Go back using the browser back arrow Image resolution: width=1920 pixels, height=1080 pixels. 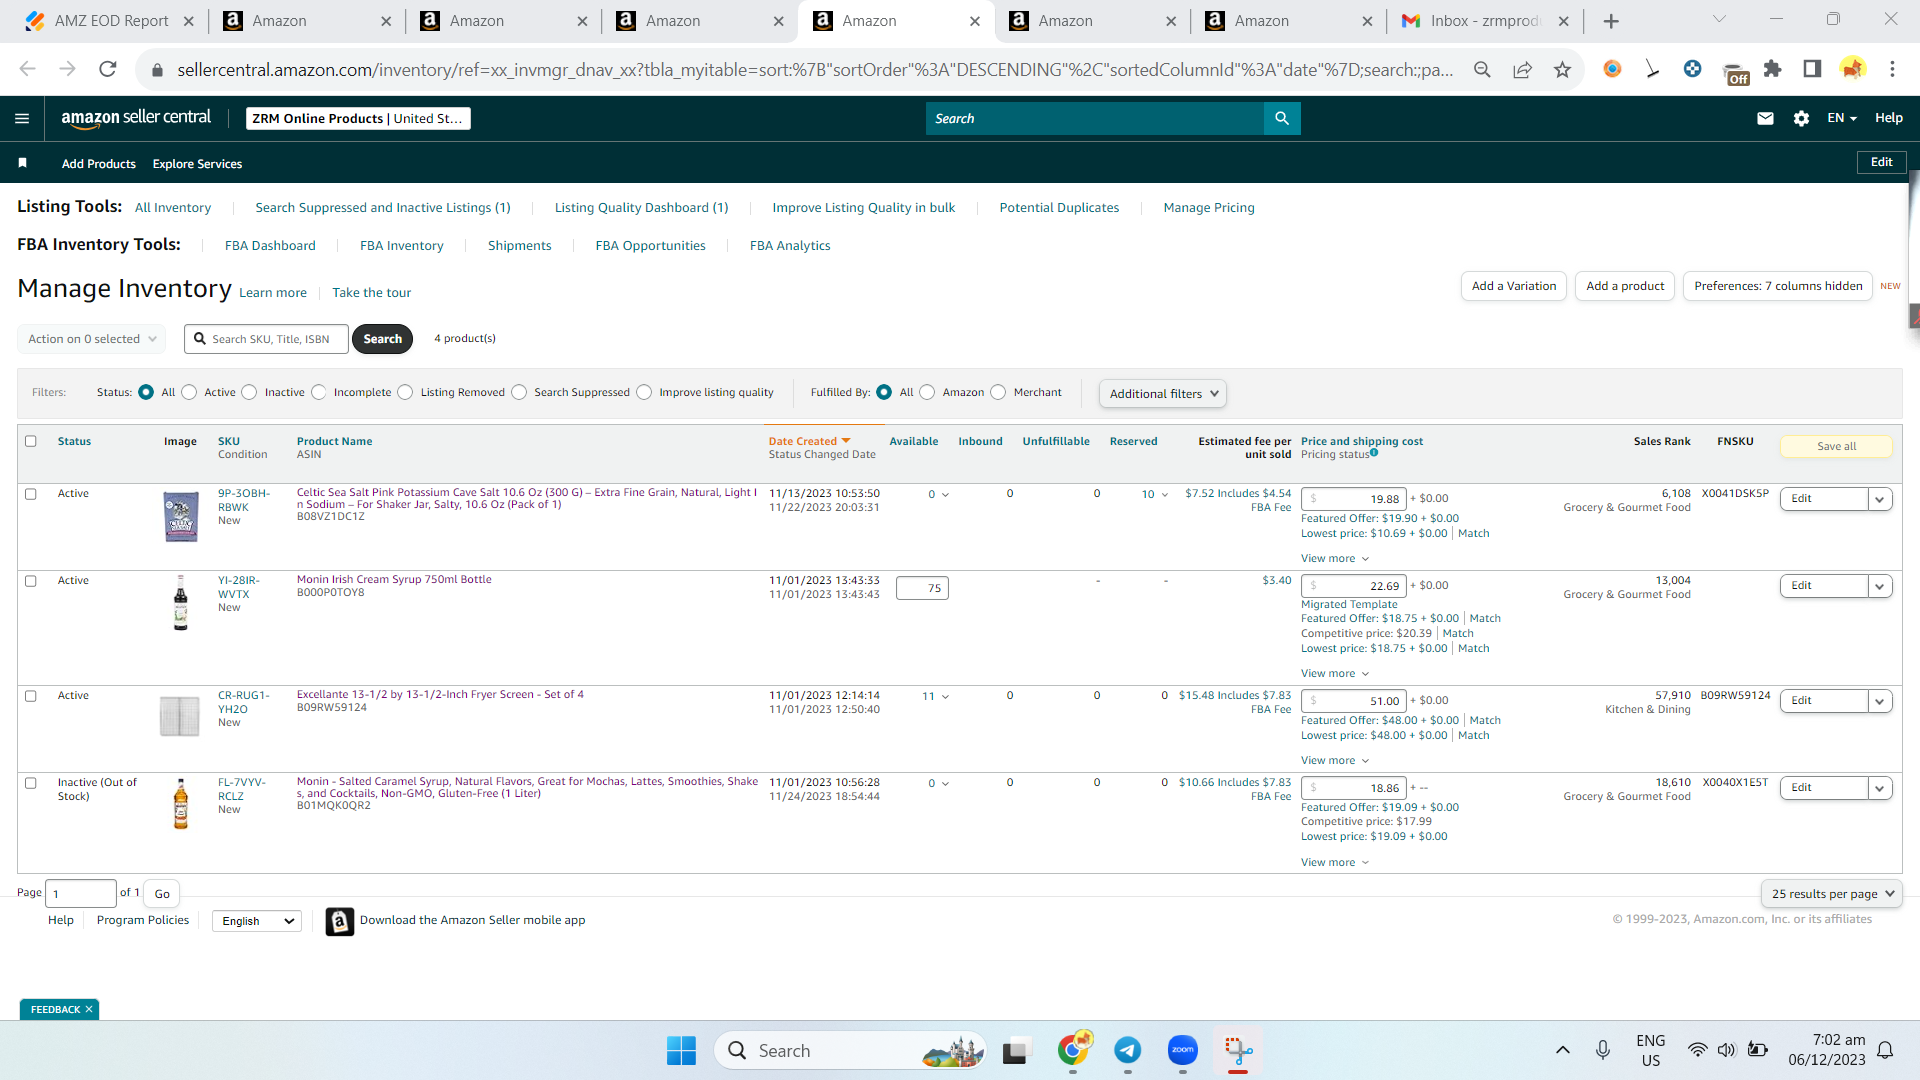(x=27, y=69)
